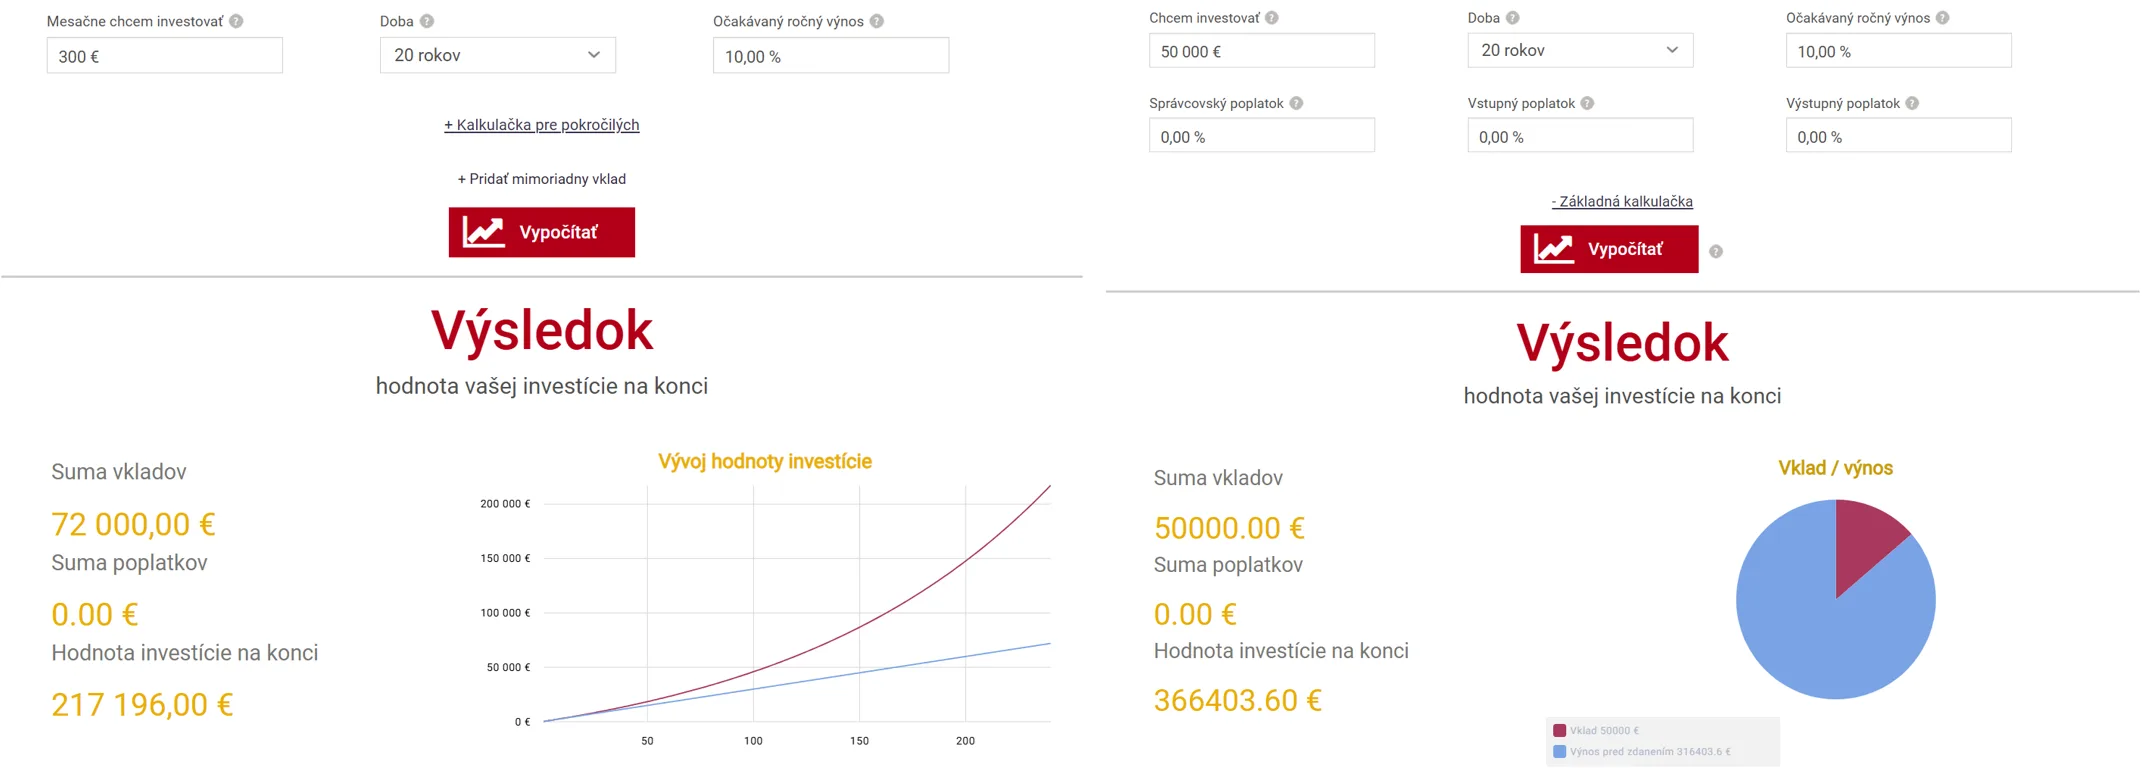Click help icon next to left Doba label
This screenshot has height=769, width=2142.
(427, 21)
